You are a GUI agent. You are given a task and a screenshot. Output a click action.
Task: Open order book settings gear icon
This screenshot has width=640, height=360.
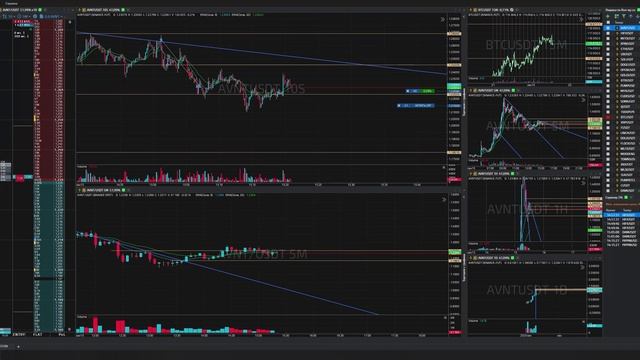[35, 16]
